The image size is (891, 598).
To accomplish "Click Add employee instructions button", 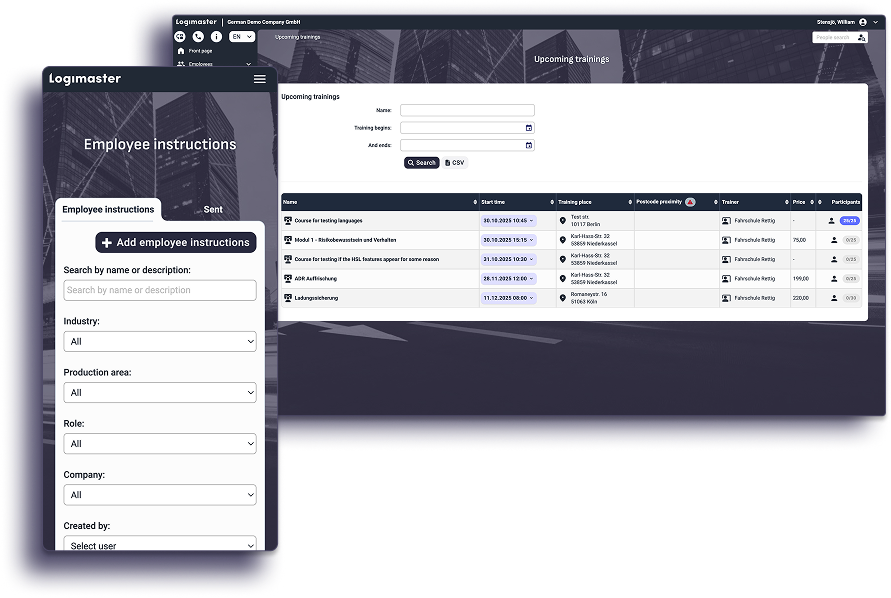I will (176, 243).
